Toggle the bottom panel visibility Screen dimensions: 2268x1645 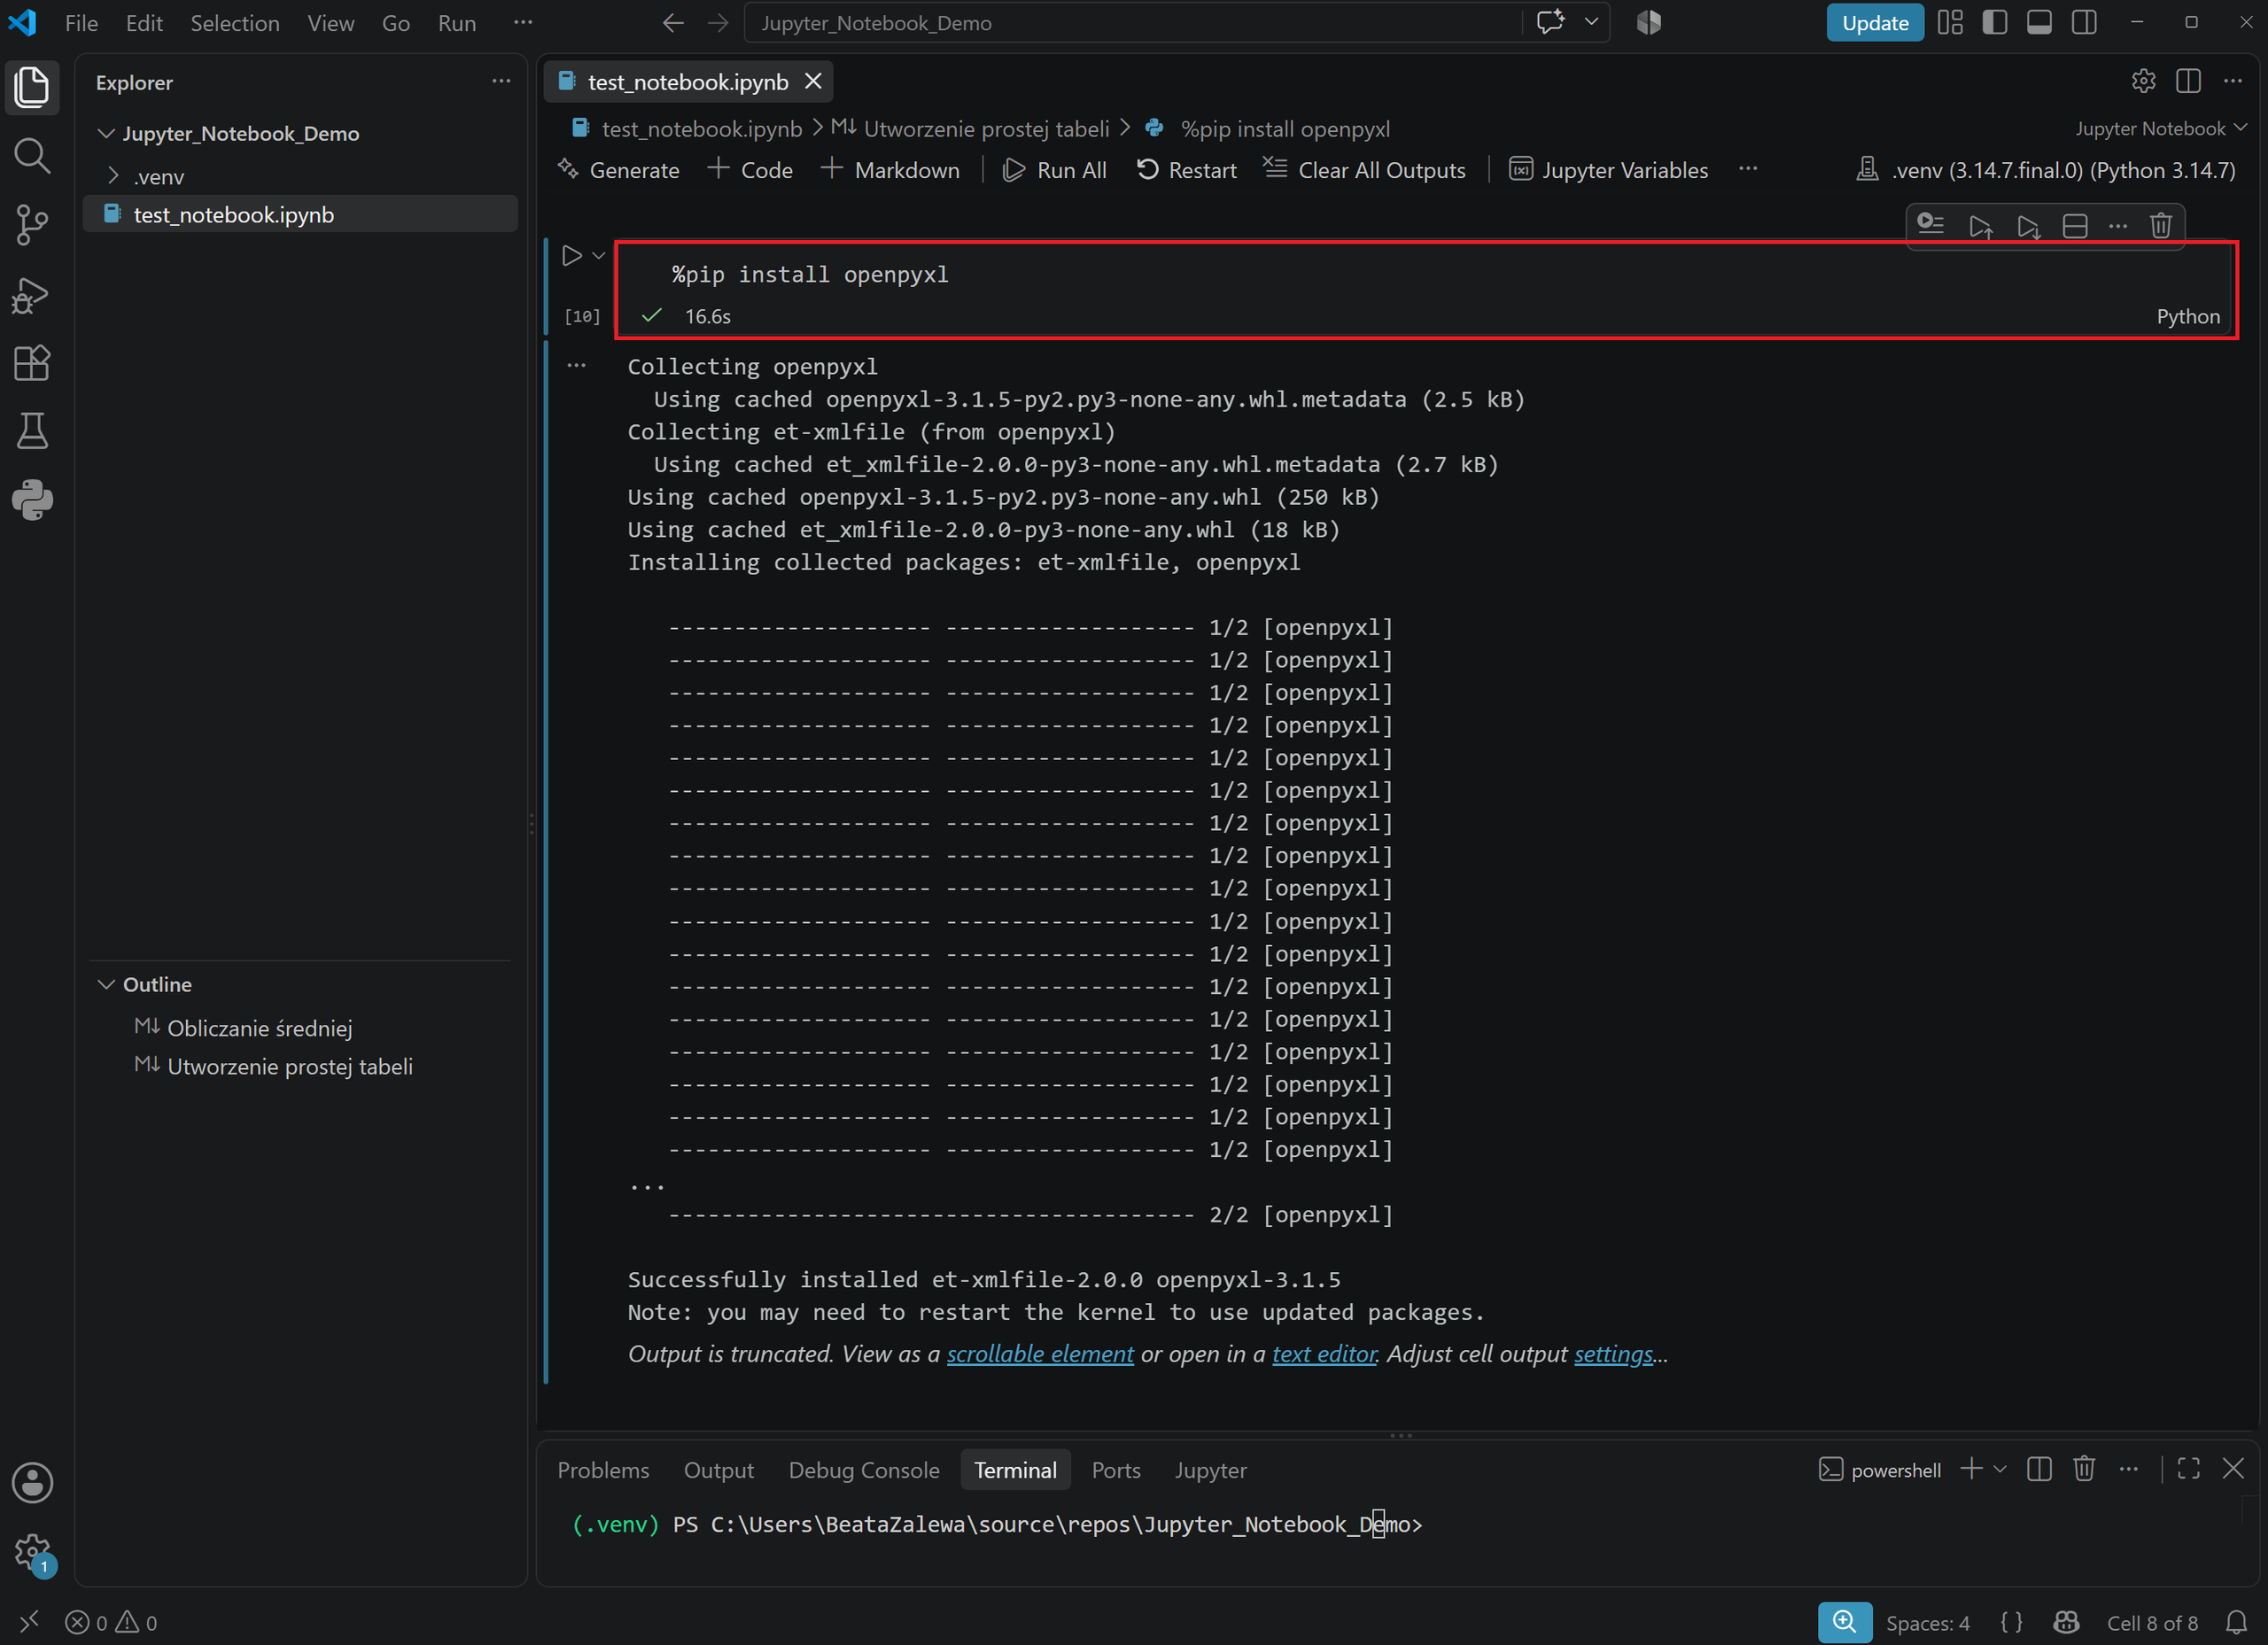coord(2039,22)
